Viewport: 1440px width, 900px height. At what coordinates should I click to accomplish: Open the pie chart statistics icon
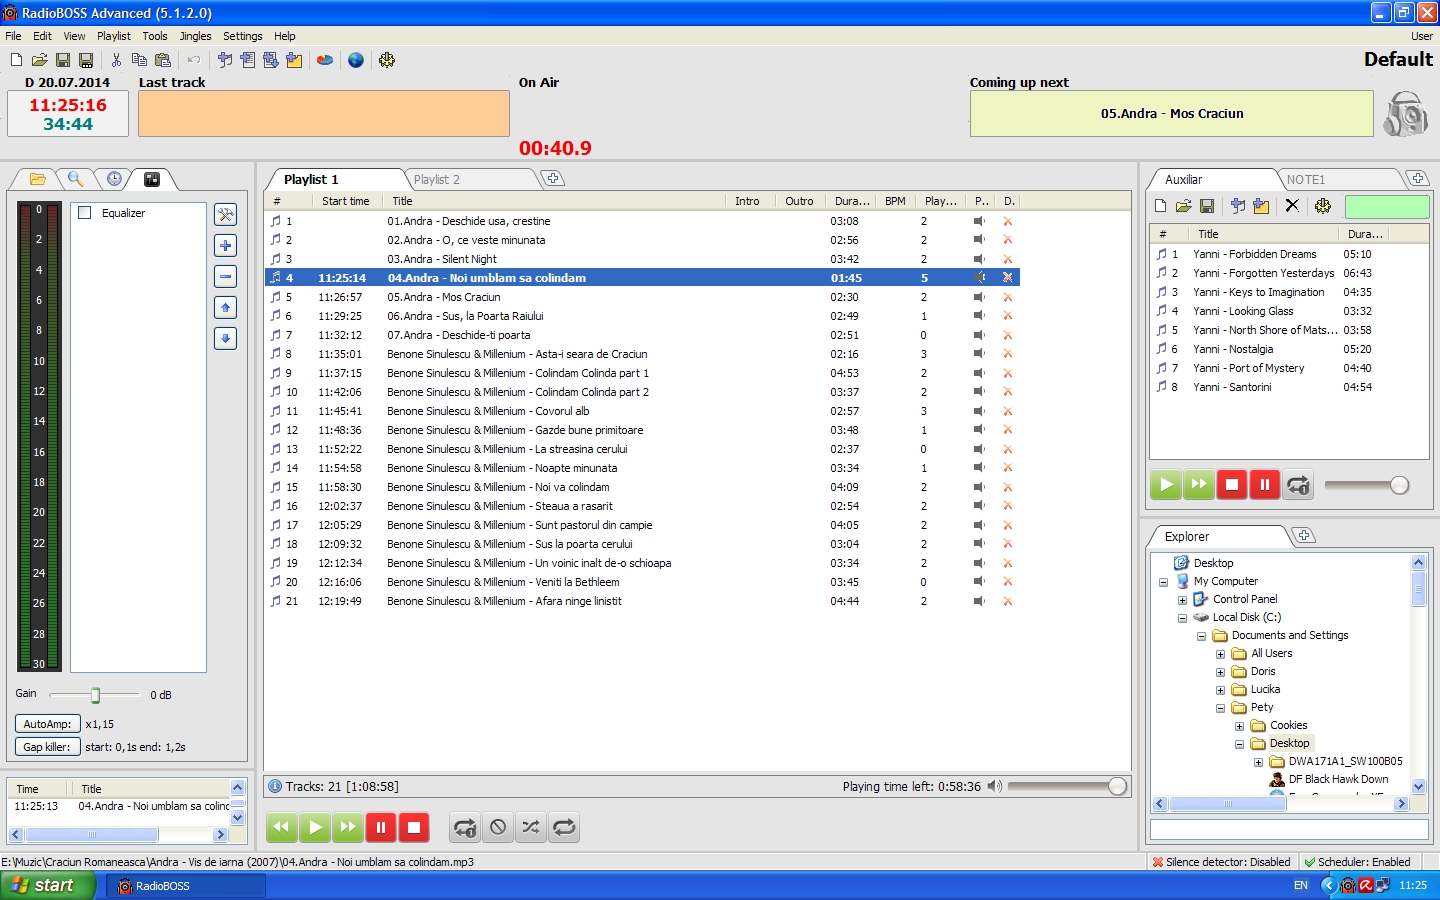[x=325, y=60]
